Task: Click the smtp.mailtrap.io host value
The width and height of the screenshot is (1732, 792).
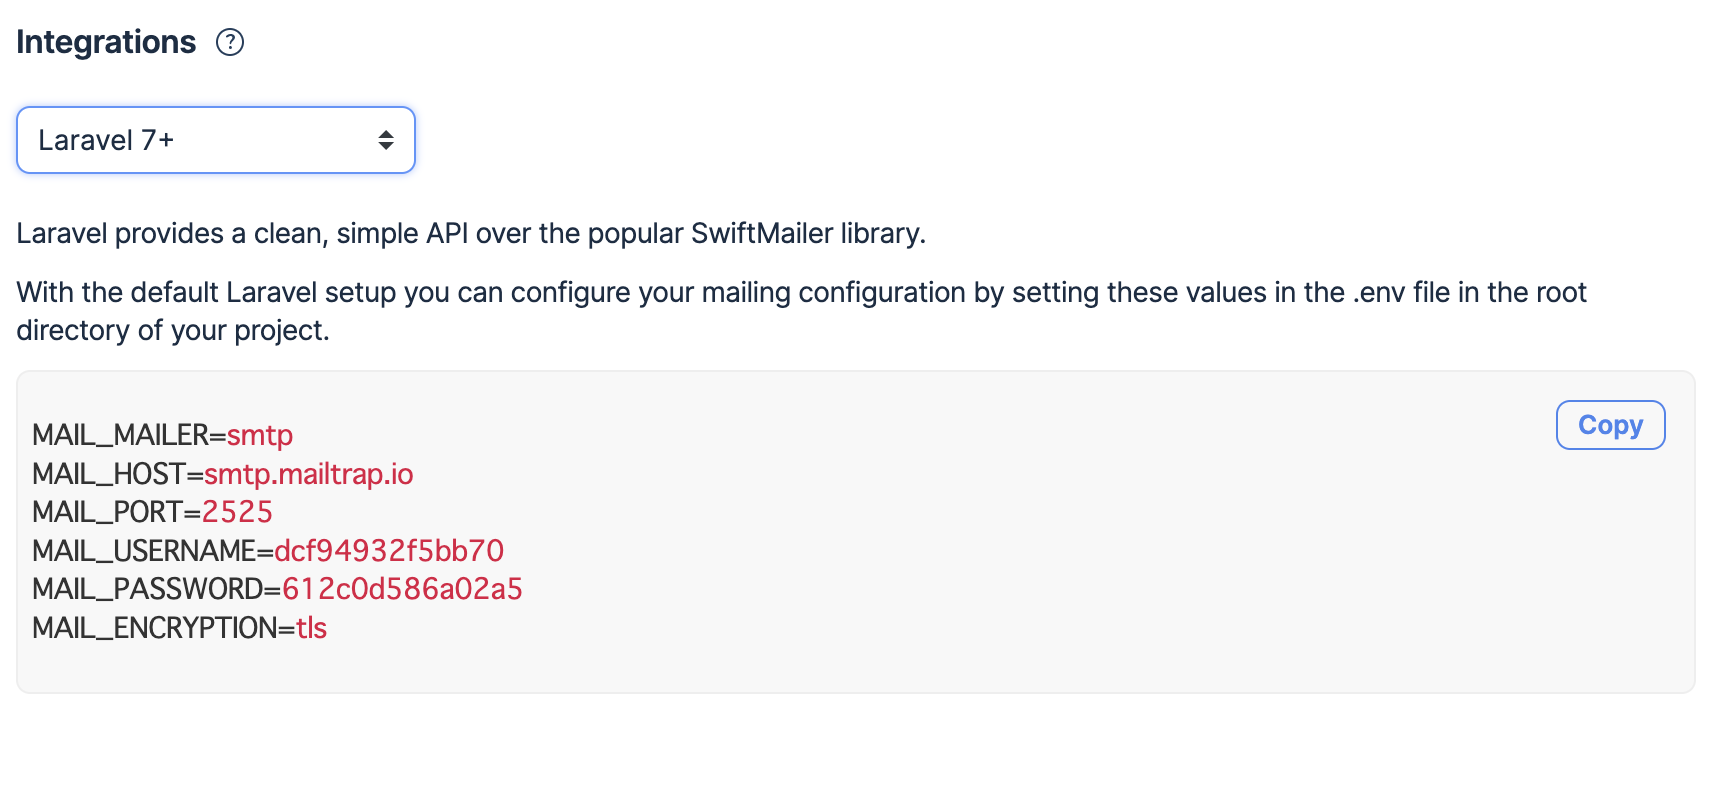Action: point(308,474)
